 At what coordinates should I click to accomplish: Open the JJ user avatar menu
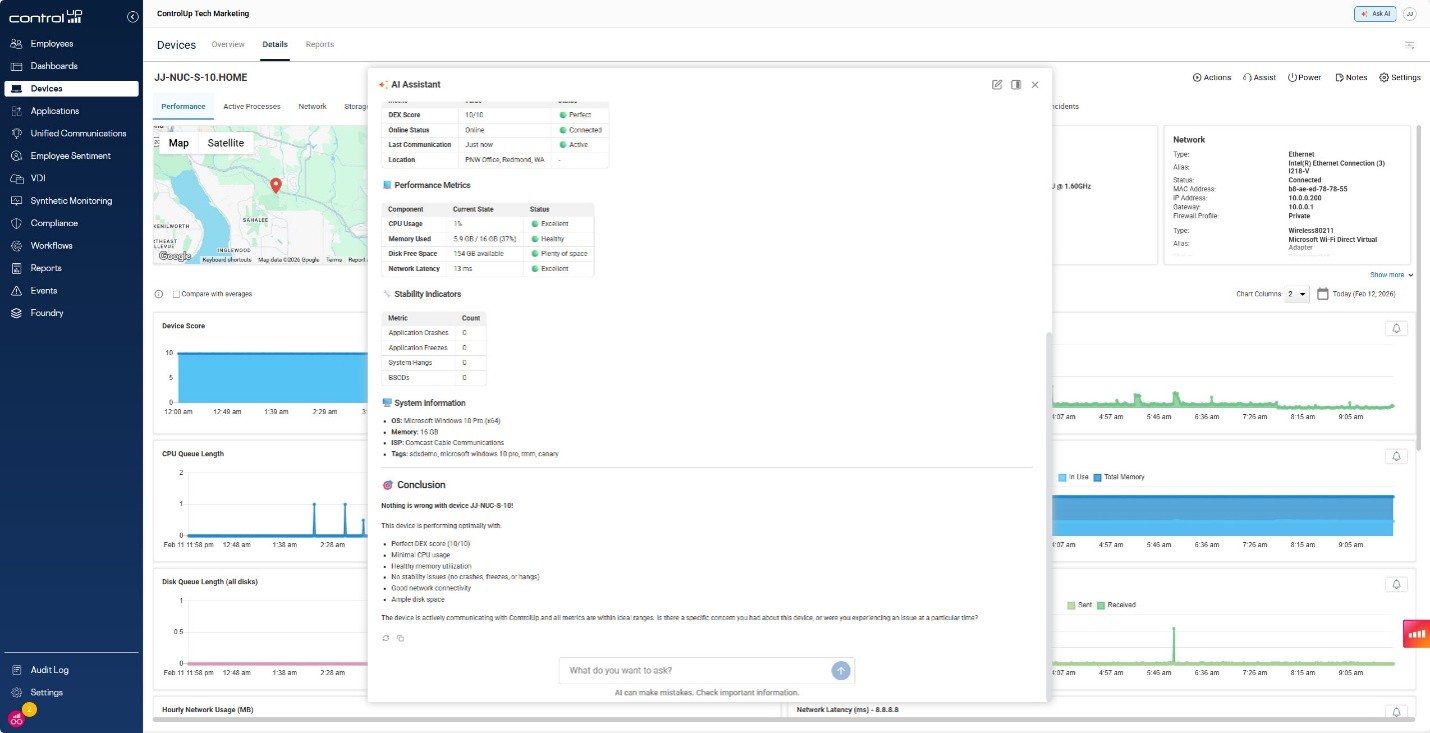point(1410,14)
